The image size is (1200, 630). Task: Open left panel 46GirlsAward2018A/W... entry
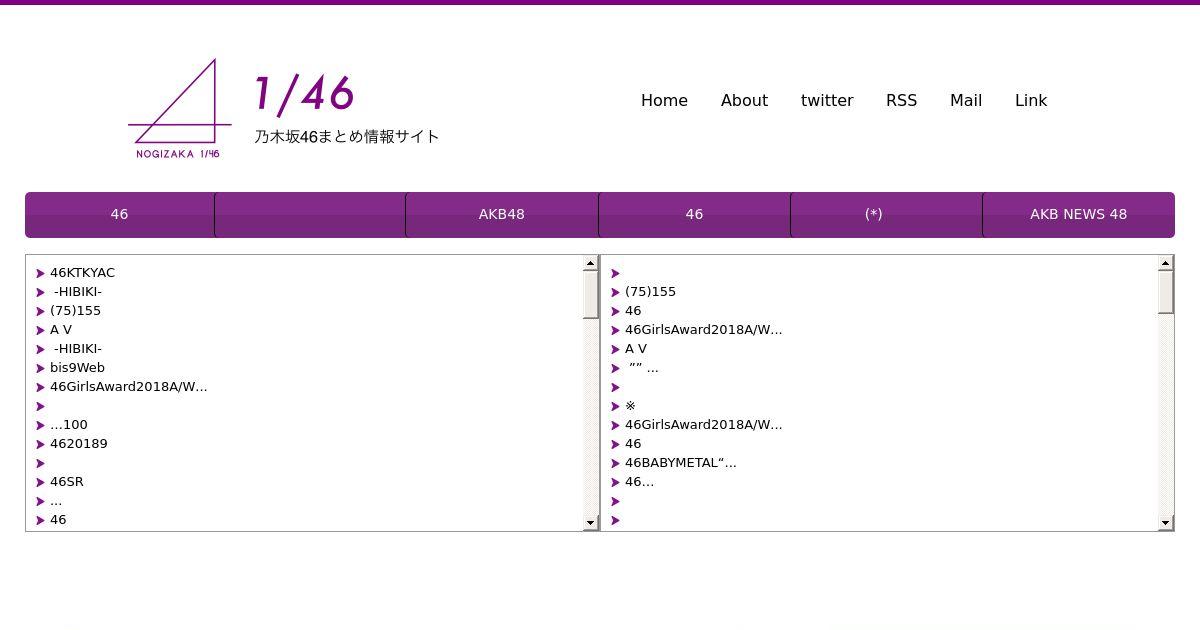[x=129, y=386]
